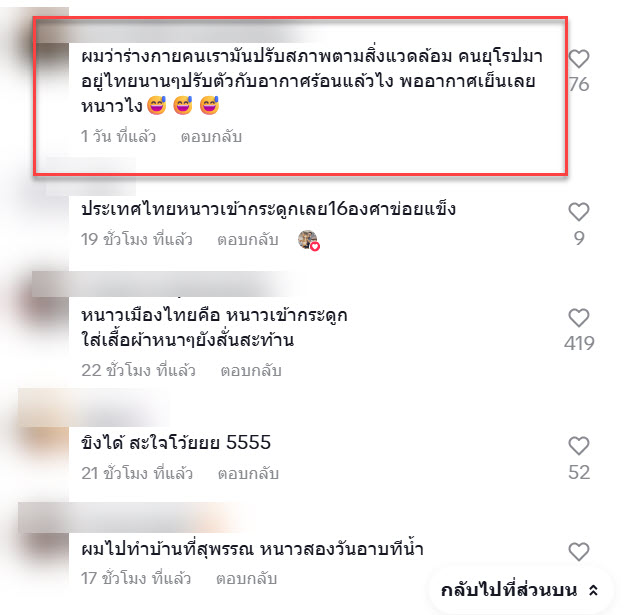Click the creator-liked avatar badge beside 19 ชั่วโมง reply

coord(309,240)
